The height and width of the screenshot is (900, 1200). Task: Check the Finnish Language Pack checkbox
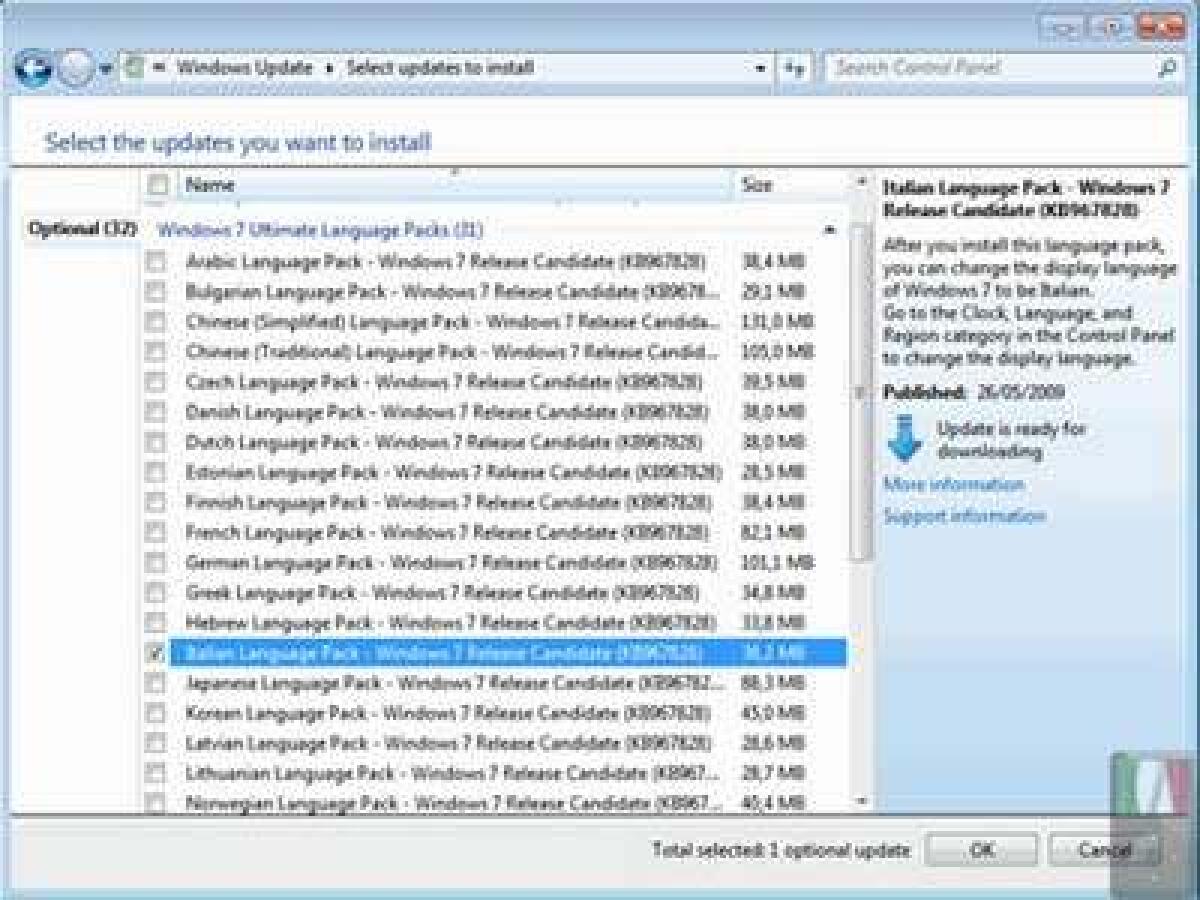[x=155, y=502]
